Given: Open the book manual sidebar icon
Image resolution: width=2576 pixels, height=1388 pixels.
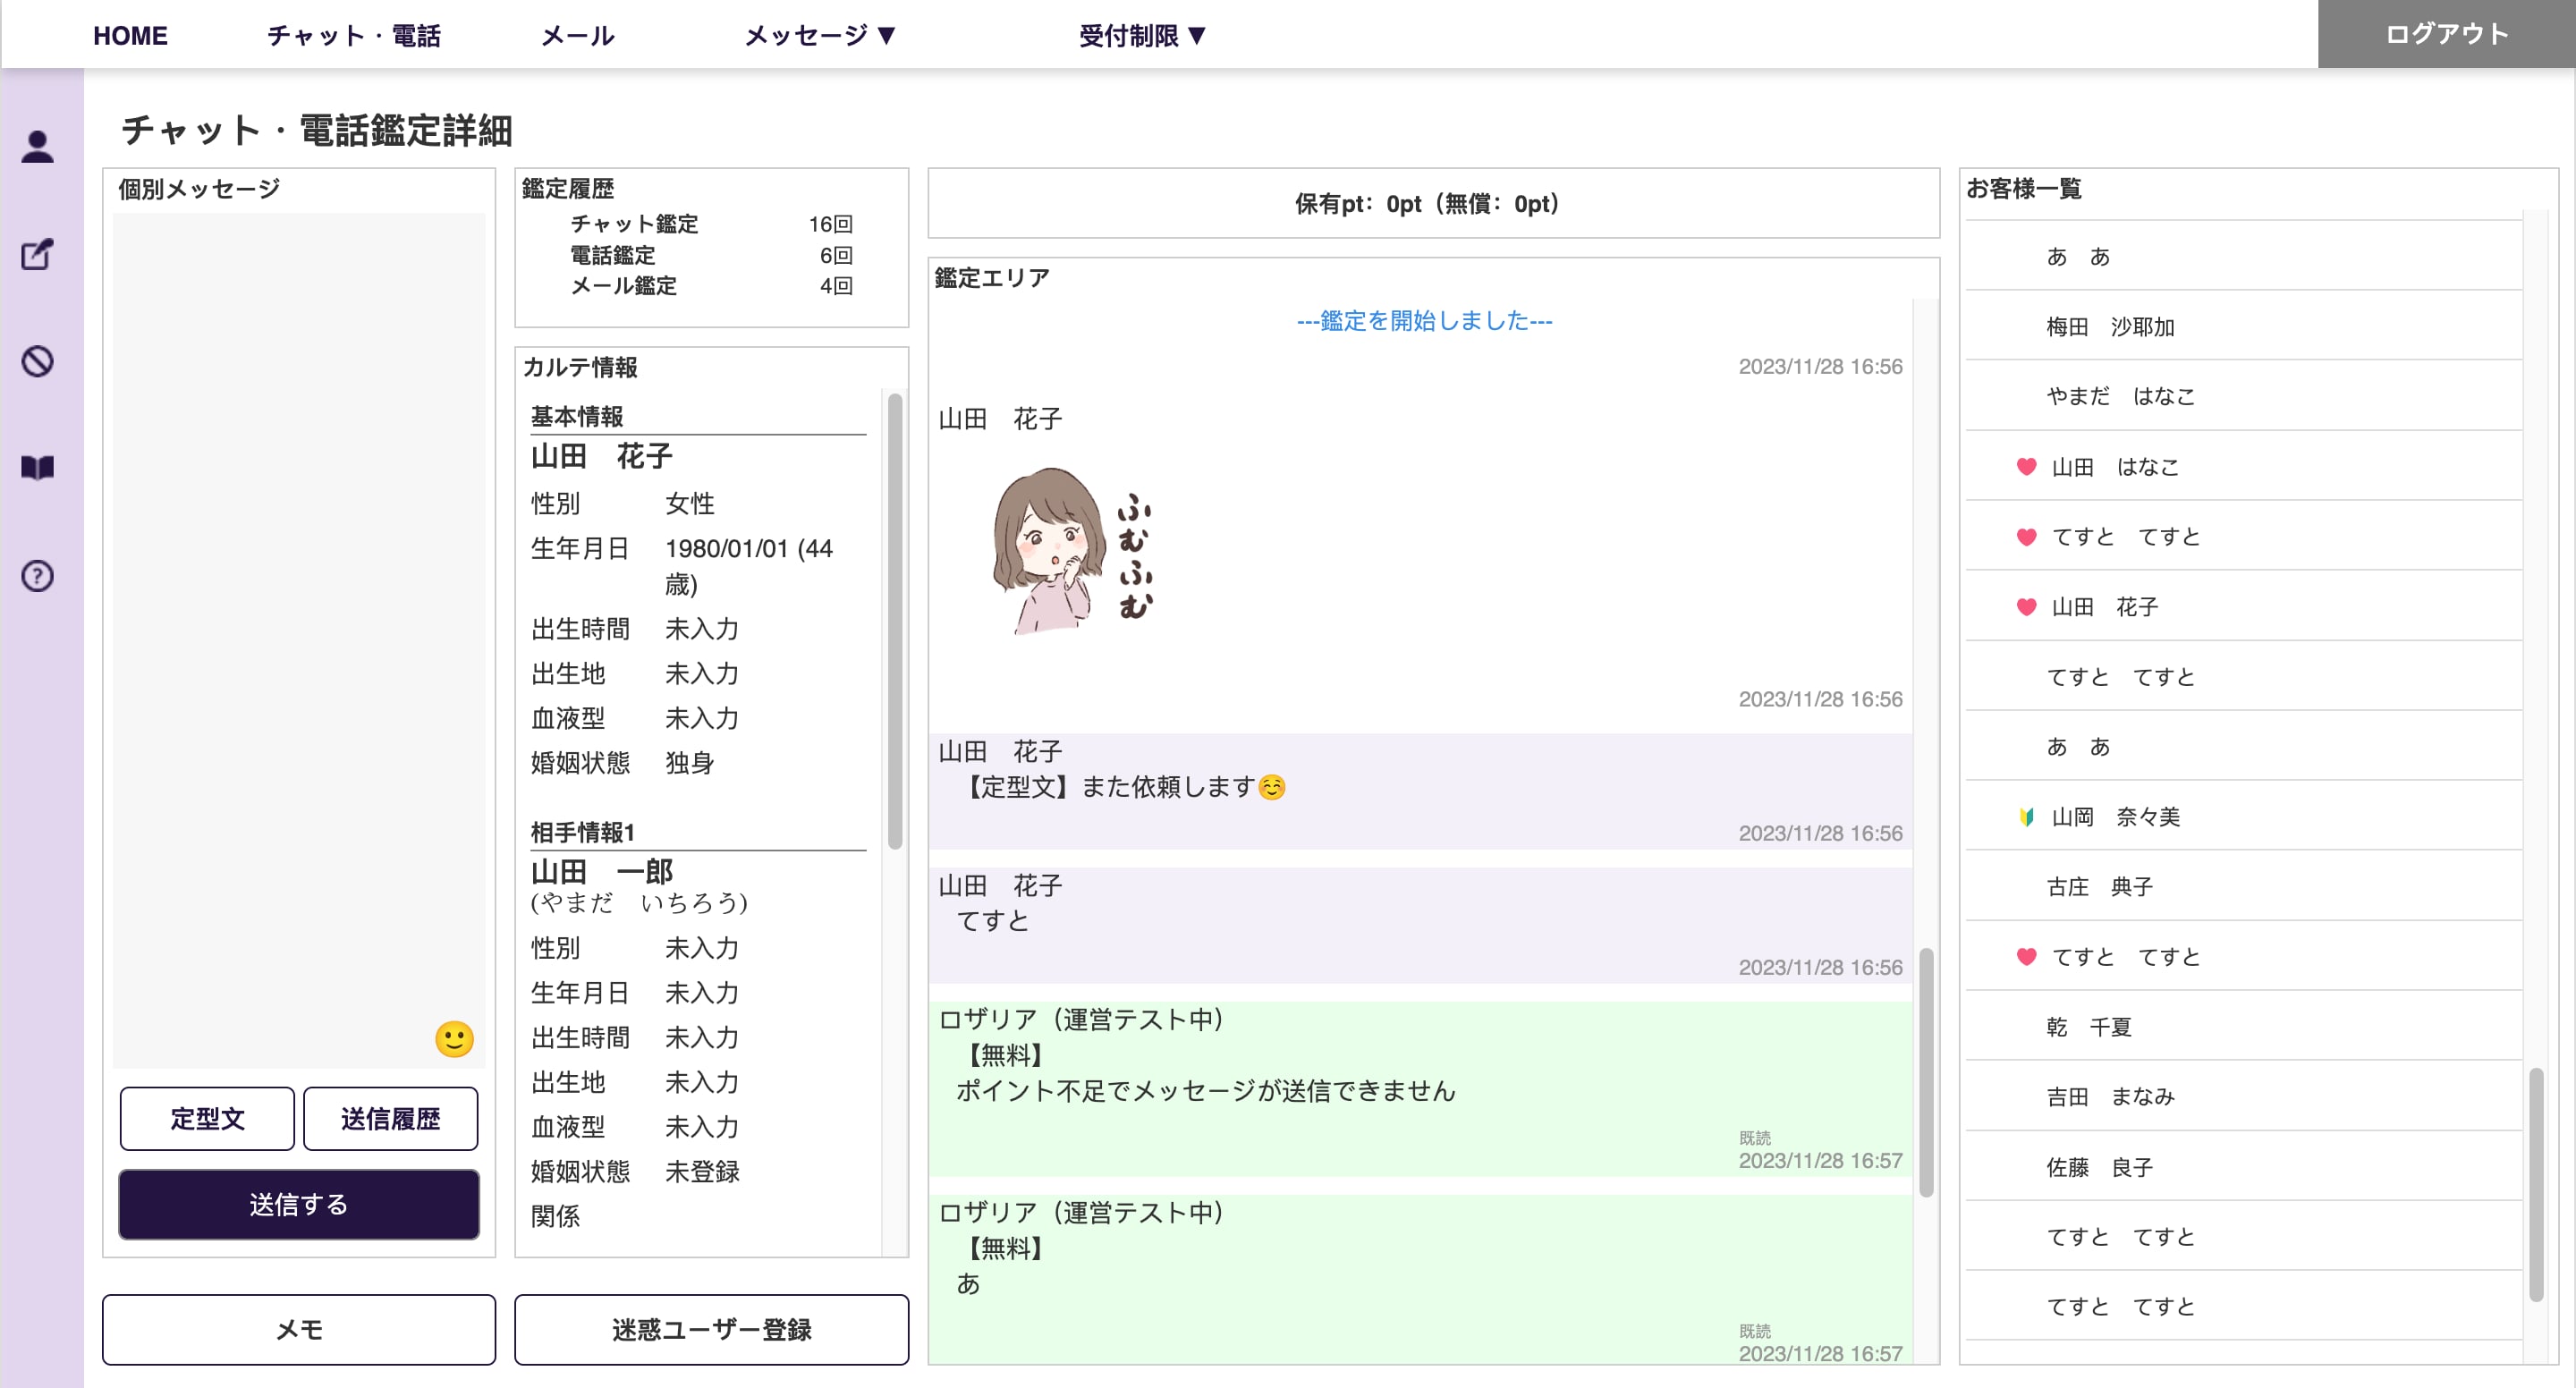Looking at the screenshot, I should coord(38,468).
